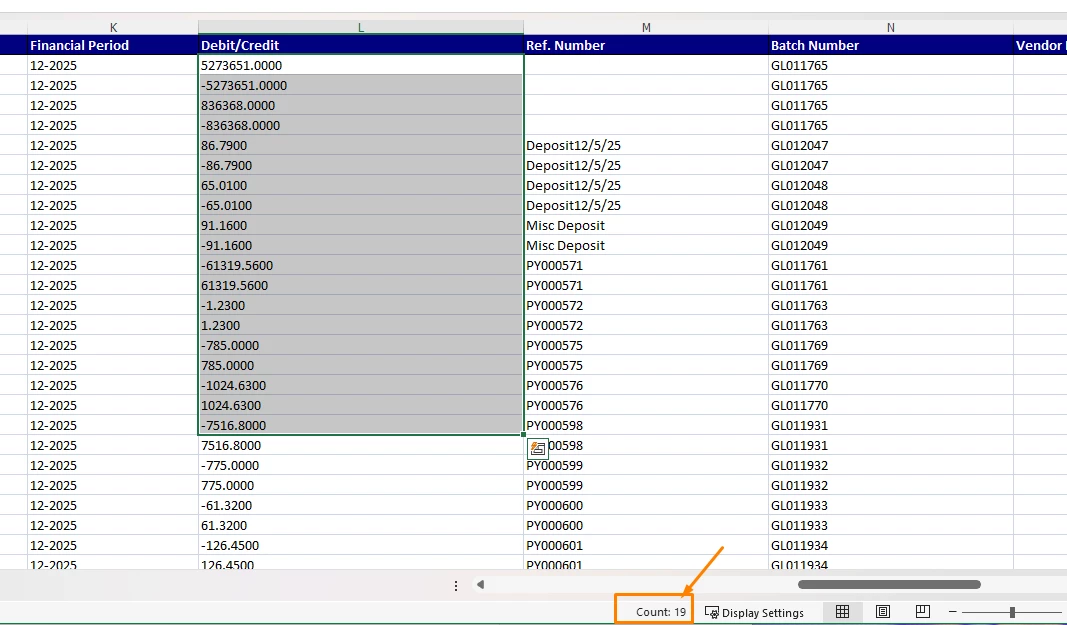Switch to Normal view in status bar
This screenshot has height=625, width=1067.
pos(842,611)
